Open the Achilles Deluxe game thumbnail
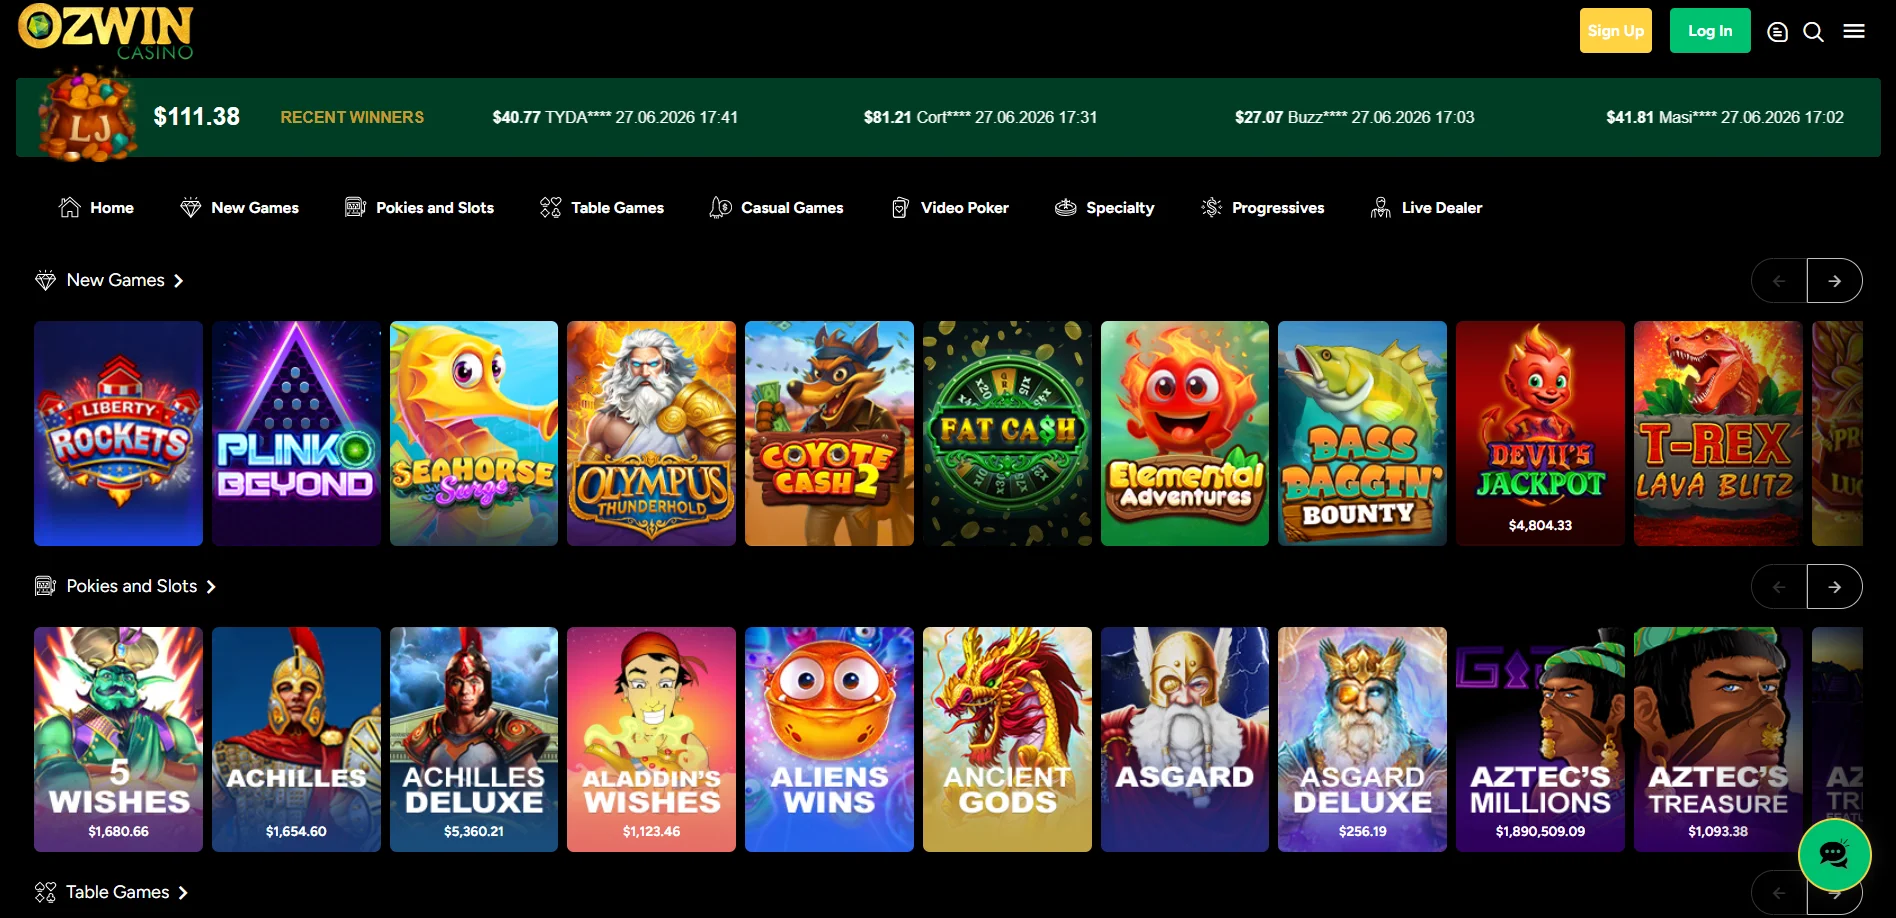The image size is (1896, 918). coord(474,739)
